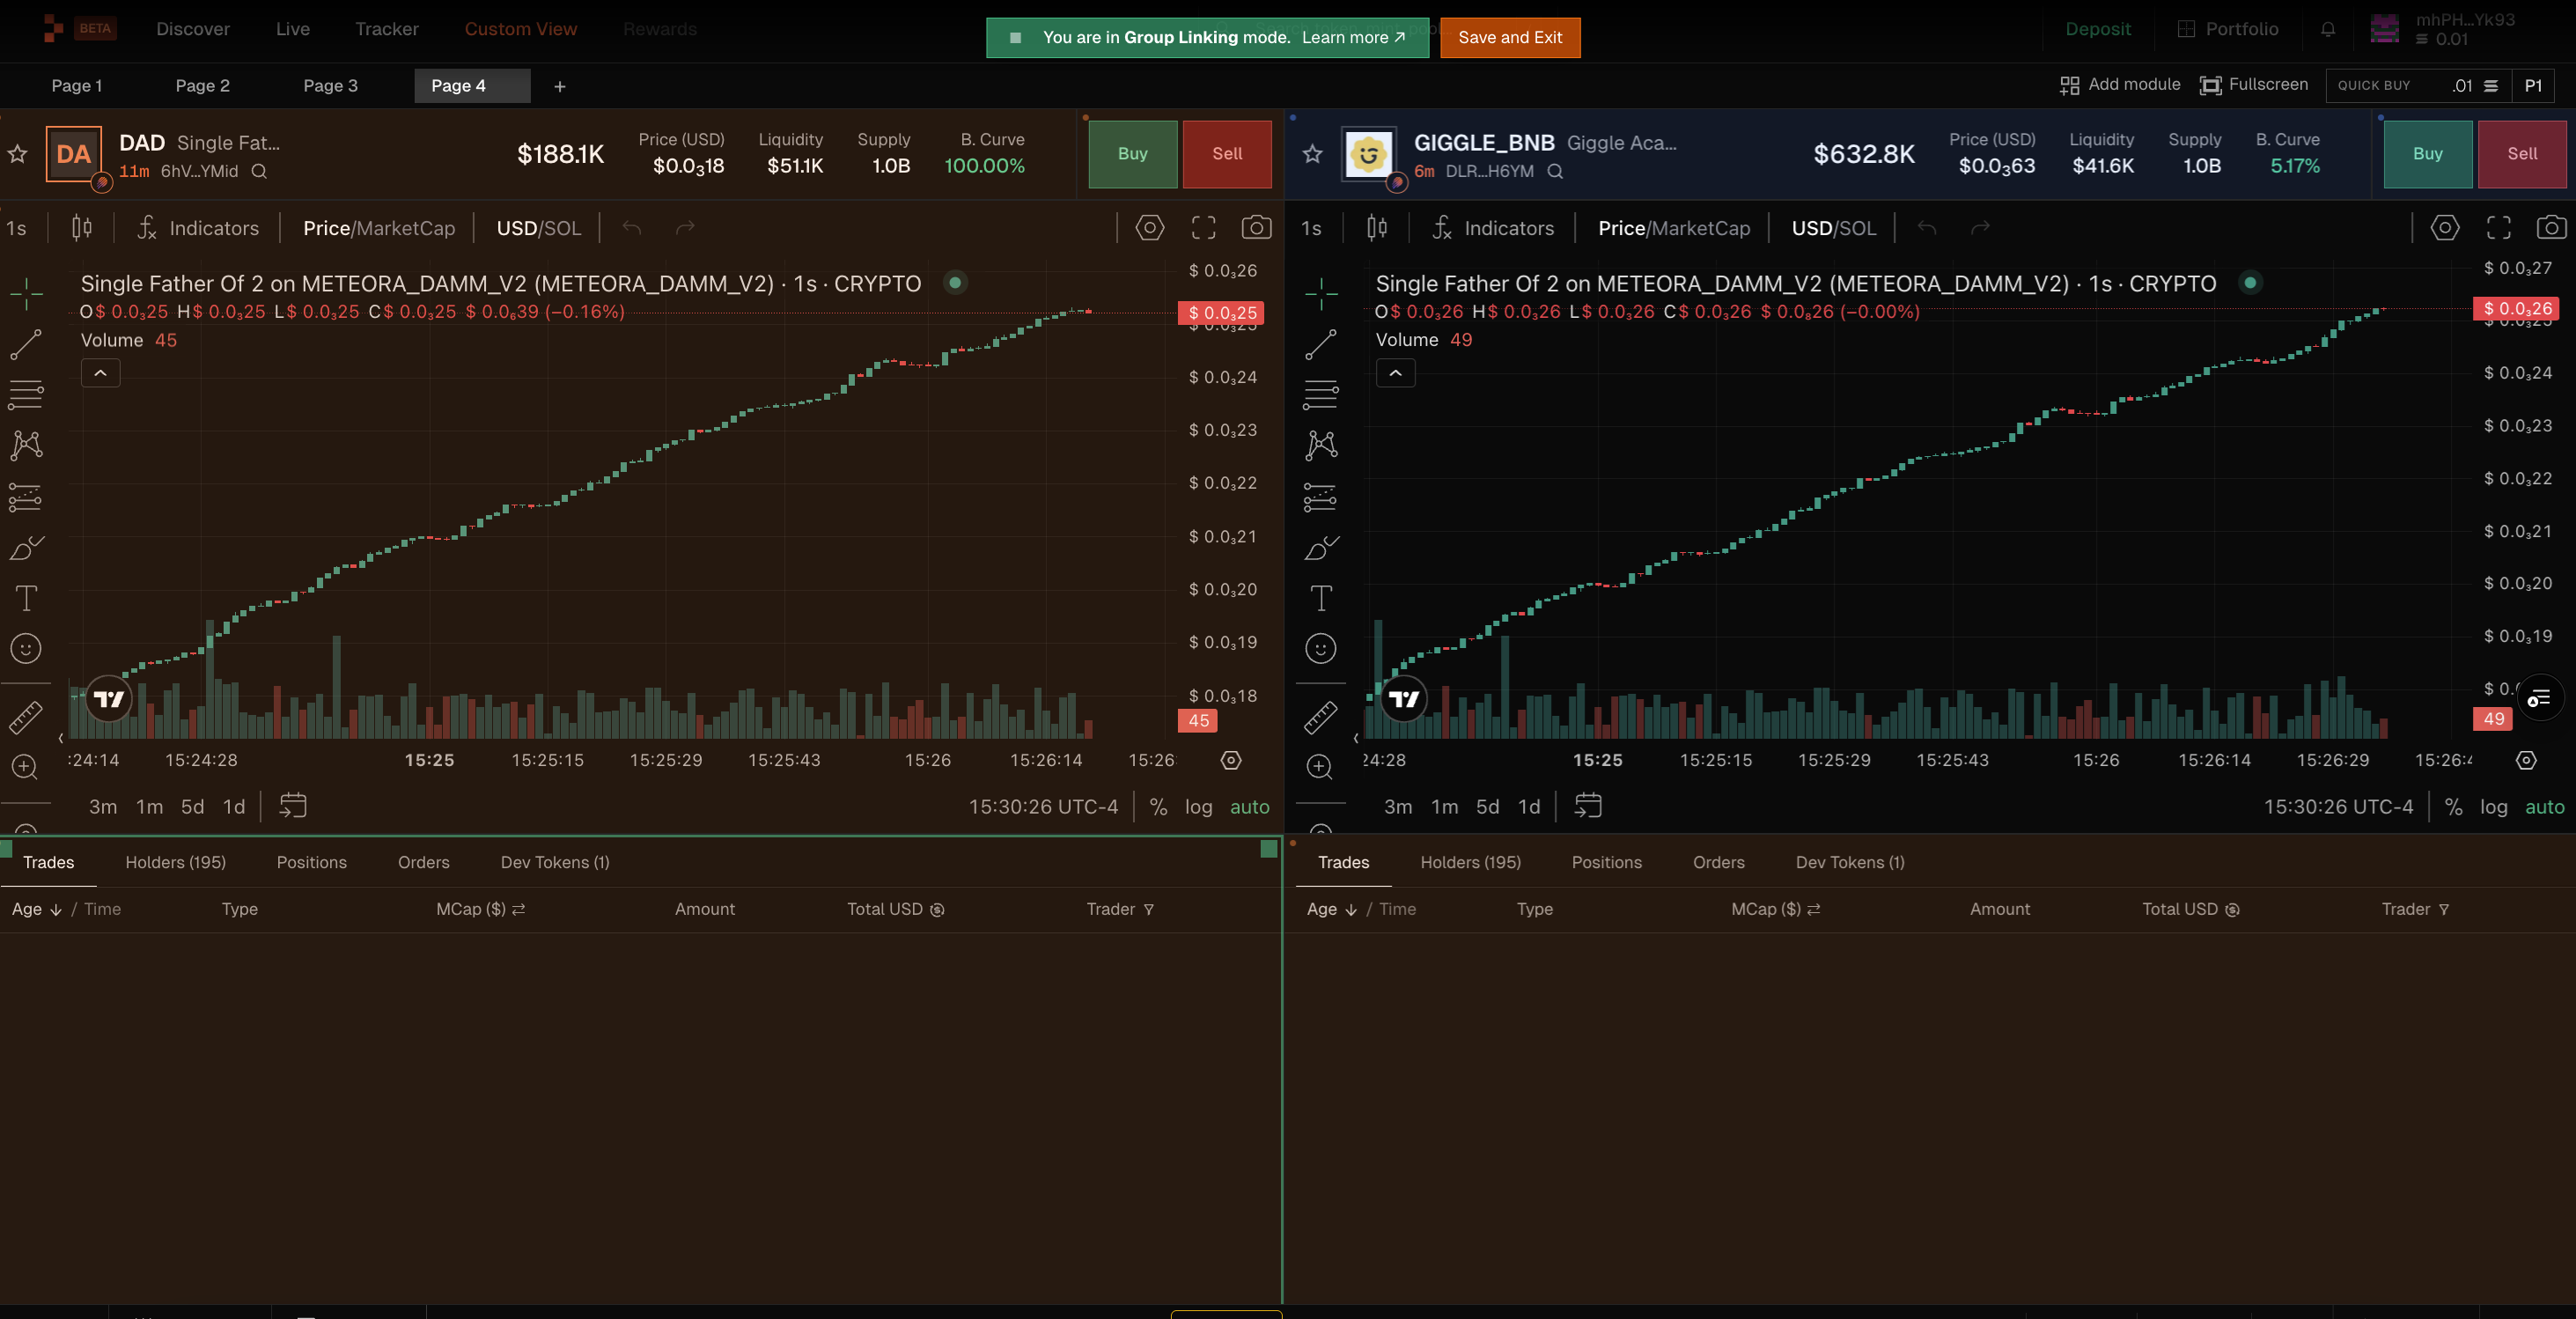Open notifications bell icon
2576x1319 pixels.
2328,29
